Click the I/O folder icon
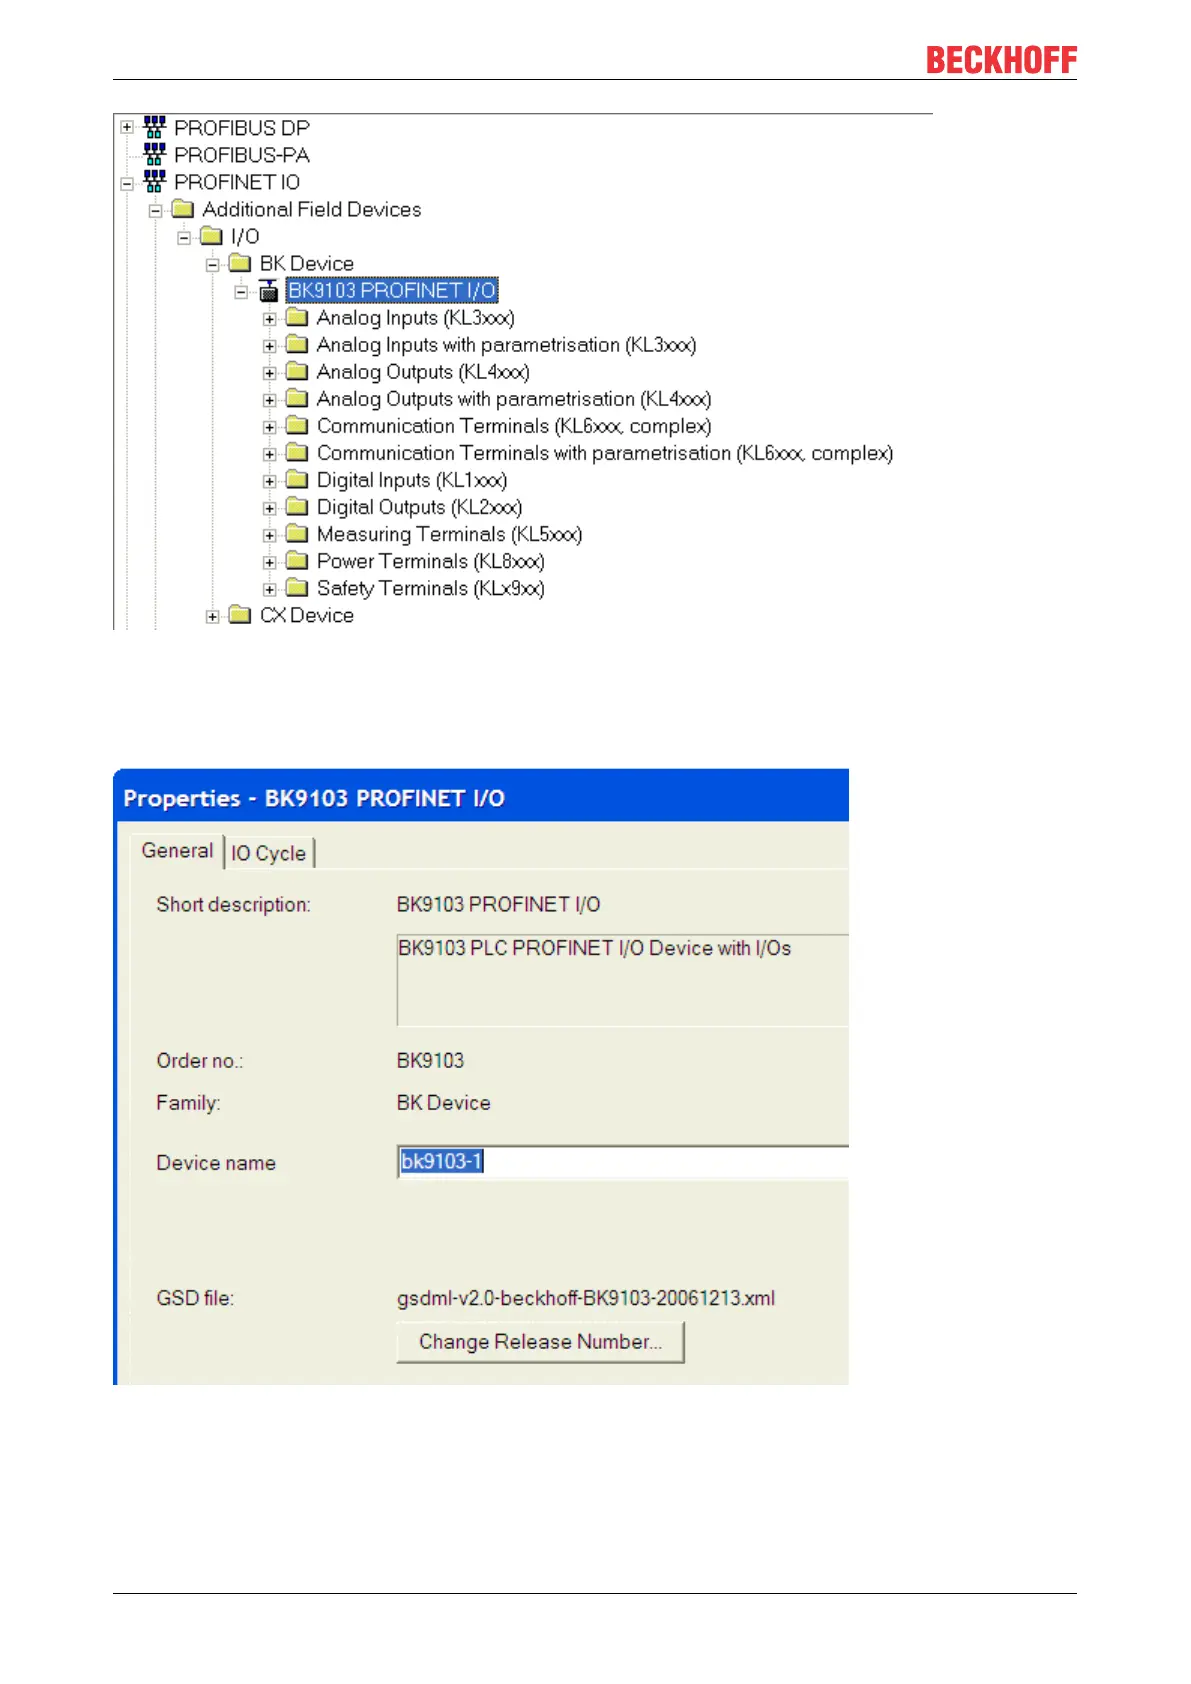The height and width of the screenshot is (1684, 1191). pyautogui.click(x=211, y=235)
